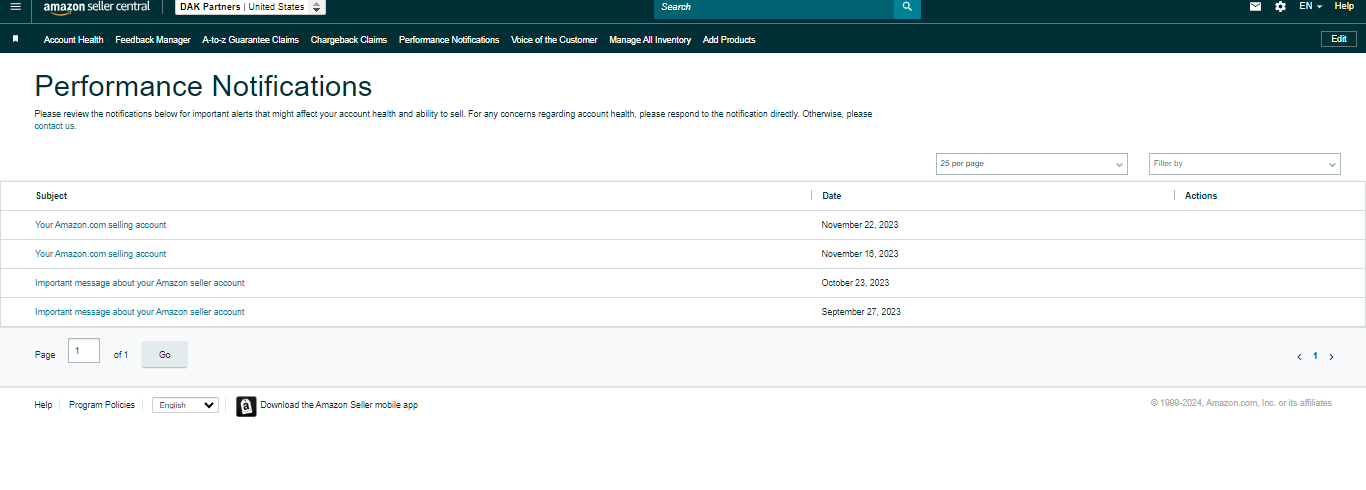This screenshot has width=1366, height=490.
Task: Open the 25 per page dropdown
Action: click(x=1032, y=163)
